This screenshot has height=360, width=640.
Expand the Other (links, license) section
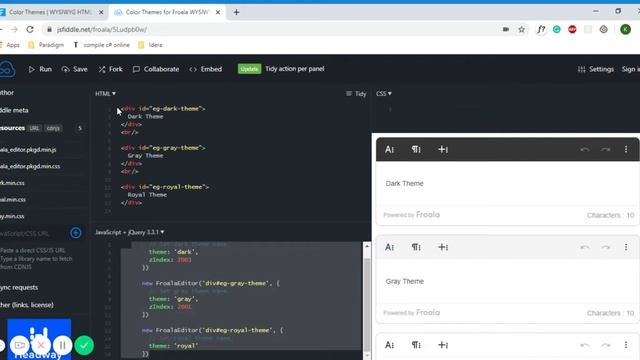click(x=27, y=305)
